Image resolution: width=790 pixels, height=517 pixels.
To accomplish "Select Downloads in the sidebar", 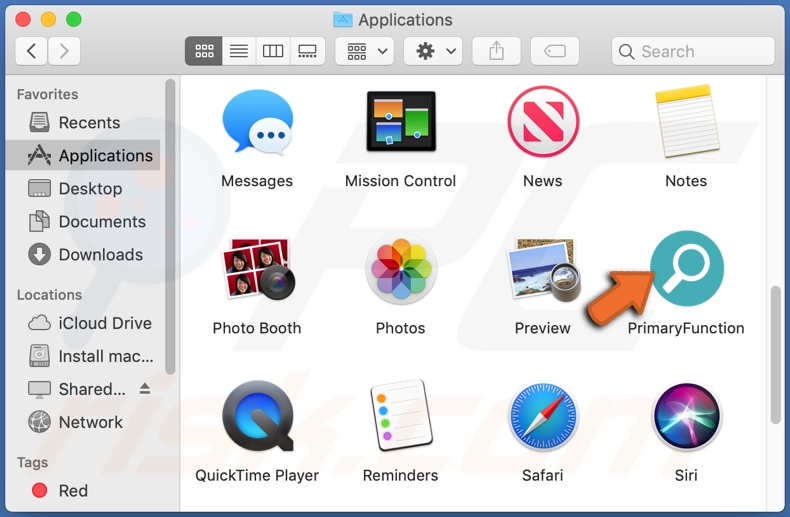I will pos(83,254).
